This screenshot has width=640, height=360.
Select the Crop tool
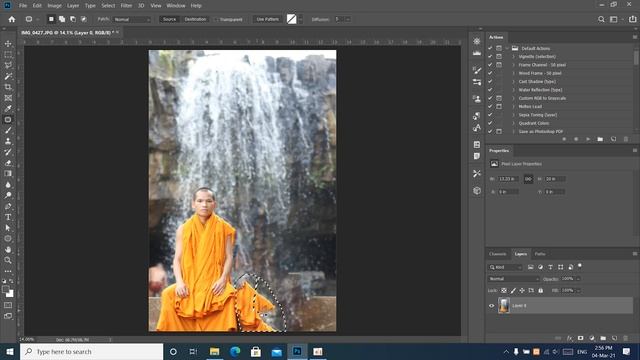[x=8, y=87]
